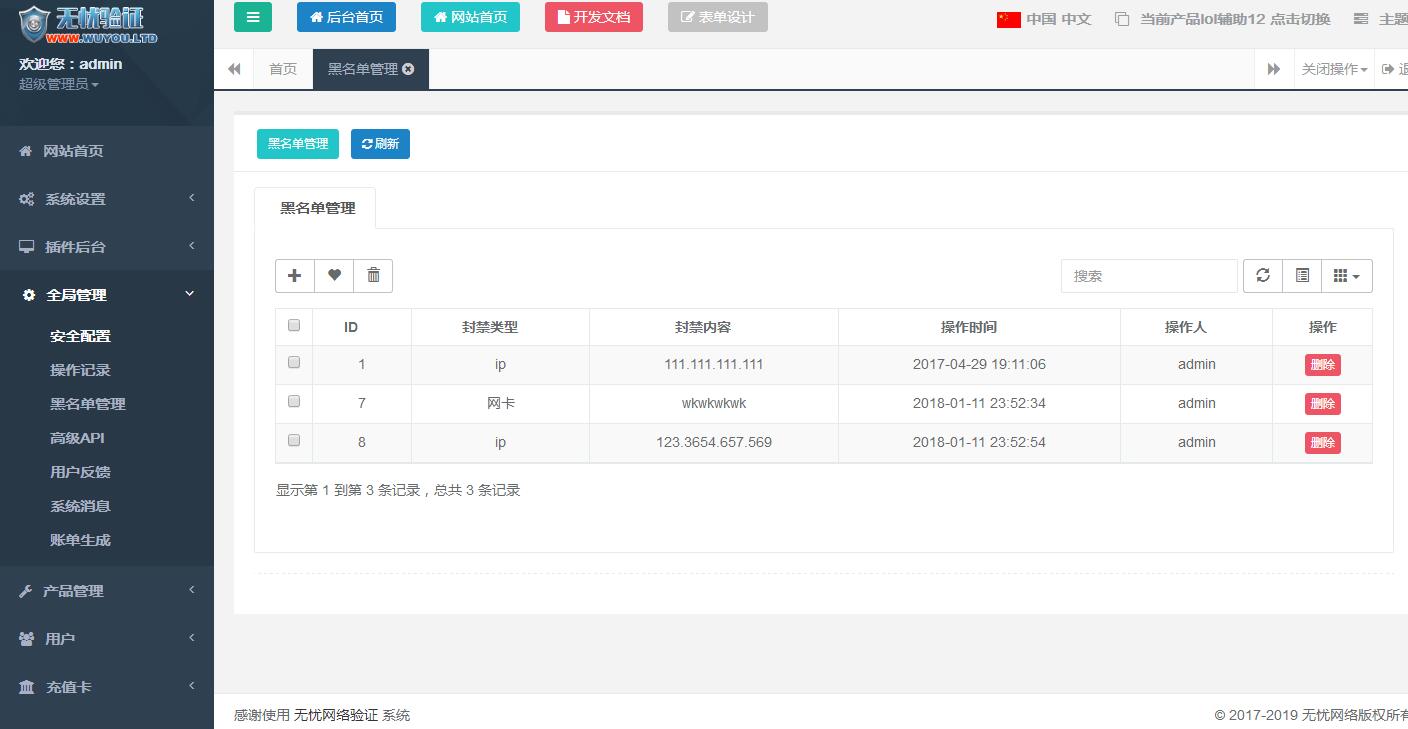Click the plus icon to add entry
Viewport: 1408px width, 729px height.
point(295,276)
